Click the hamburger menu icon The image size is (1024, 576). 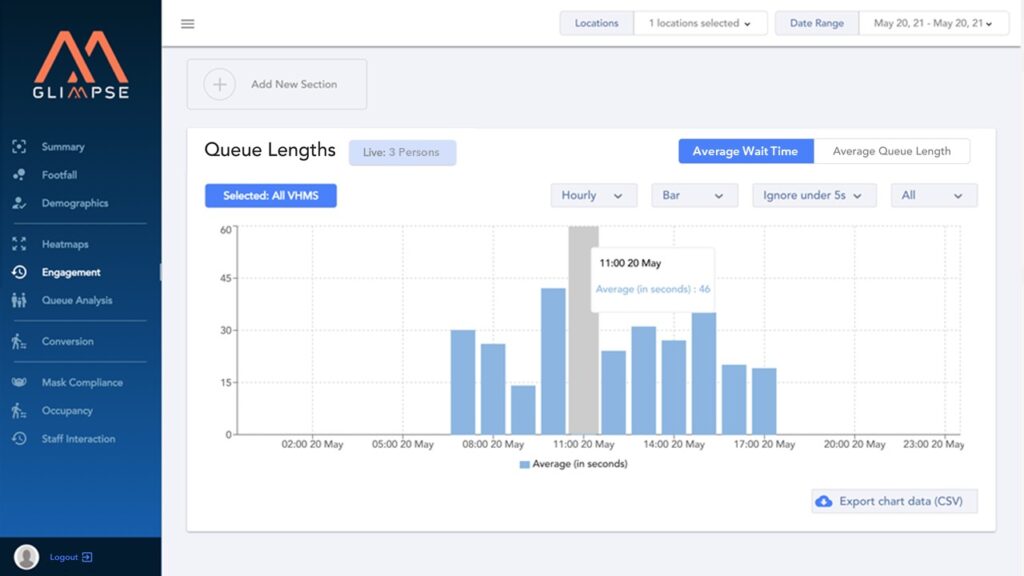(x=188, y=24)
